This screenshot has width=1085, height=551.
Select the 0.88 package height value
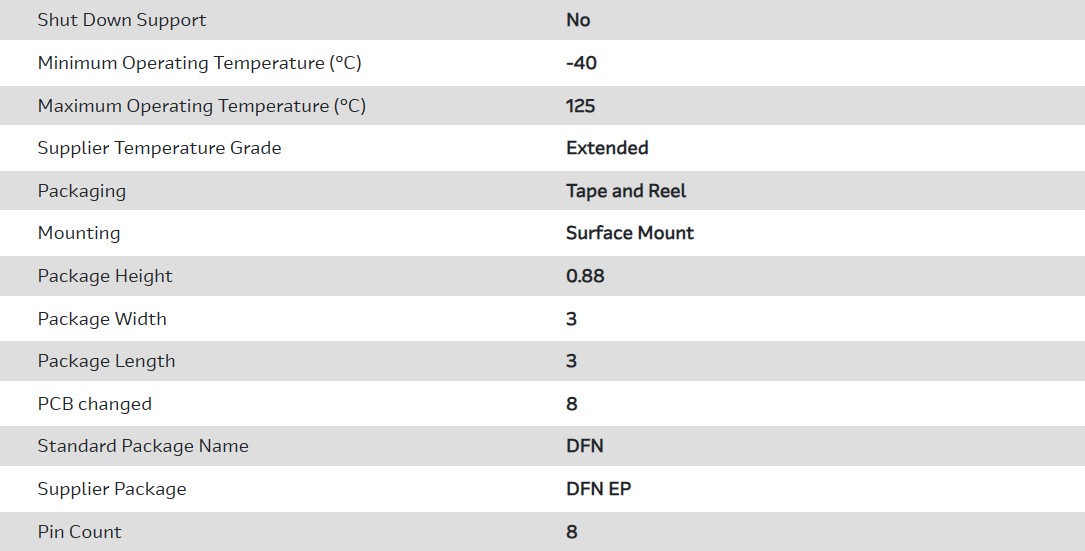tap(585, 276)
